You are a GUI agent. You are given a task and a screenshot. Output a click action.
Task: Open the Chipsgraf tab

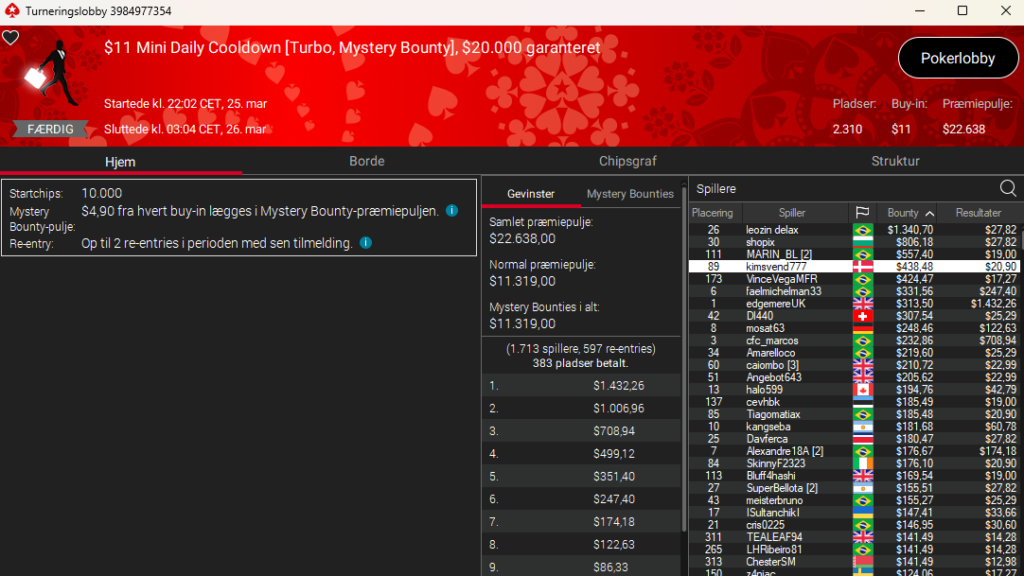coord(628,161)
